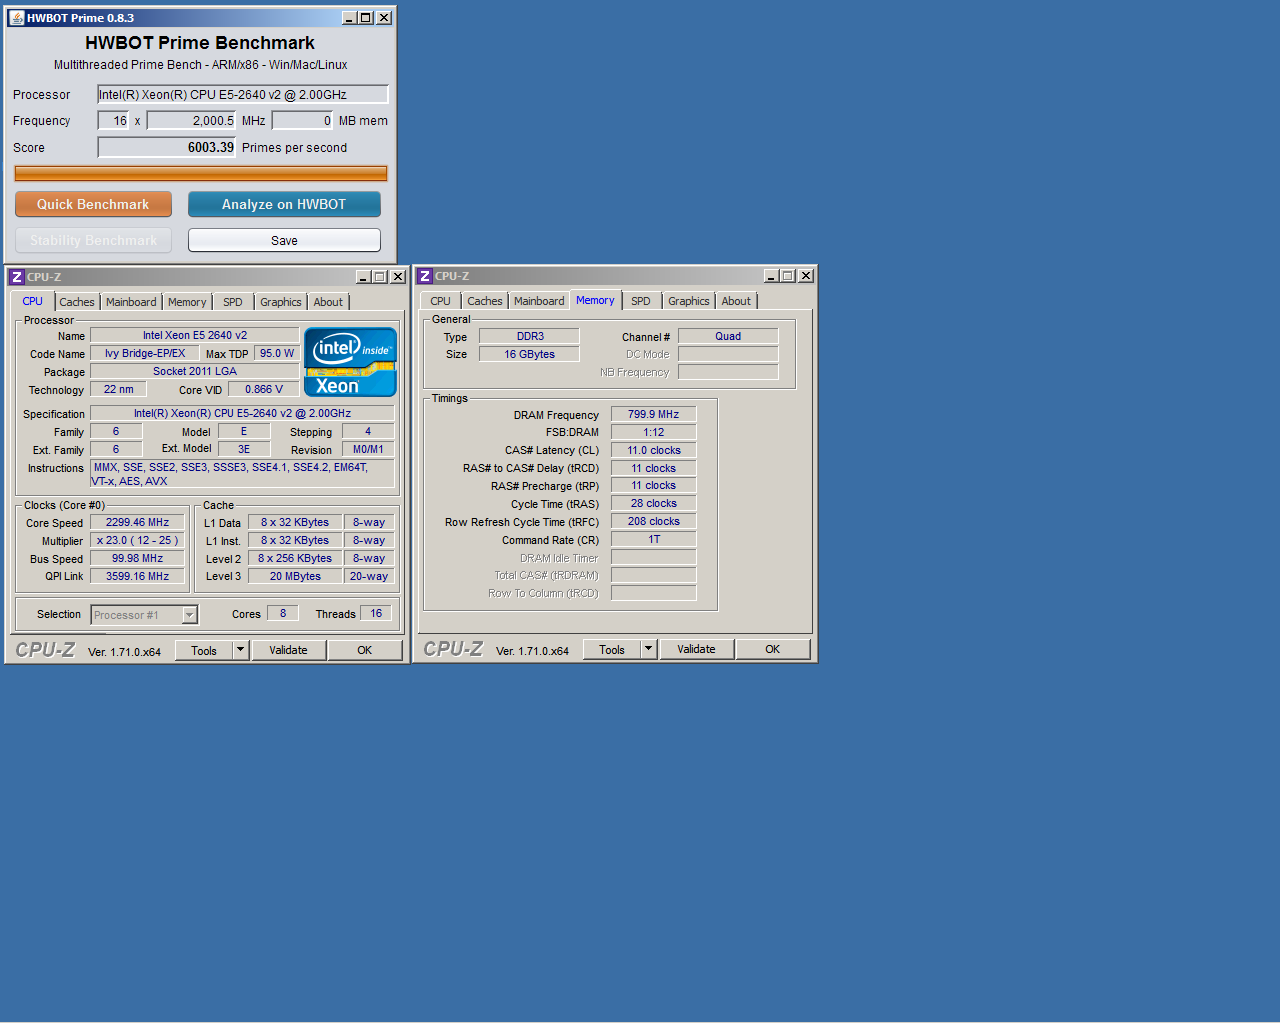Select the Processor name field in HWBOT Prime

point(243,94)
